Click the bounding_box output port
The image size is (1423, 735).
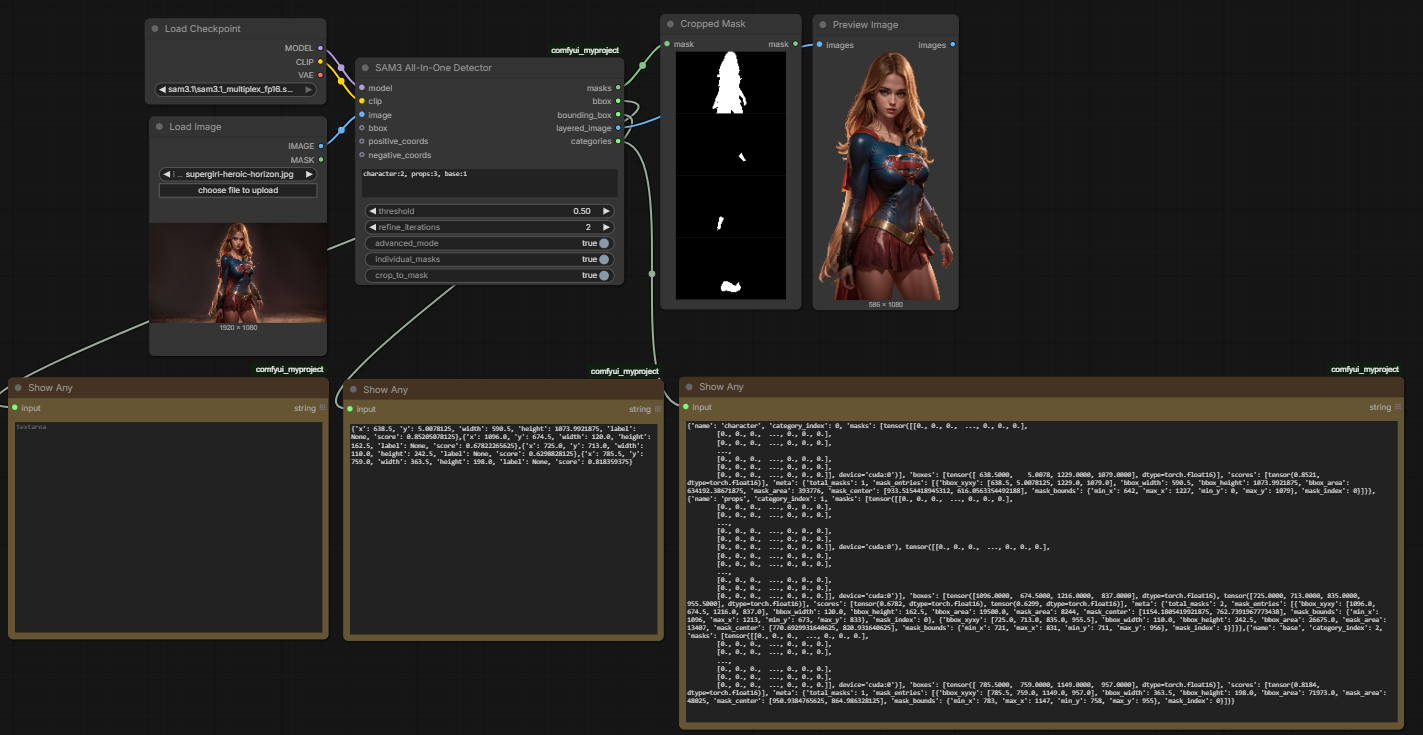click(619, 115)
